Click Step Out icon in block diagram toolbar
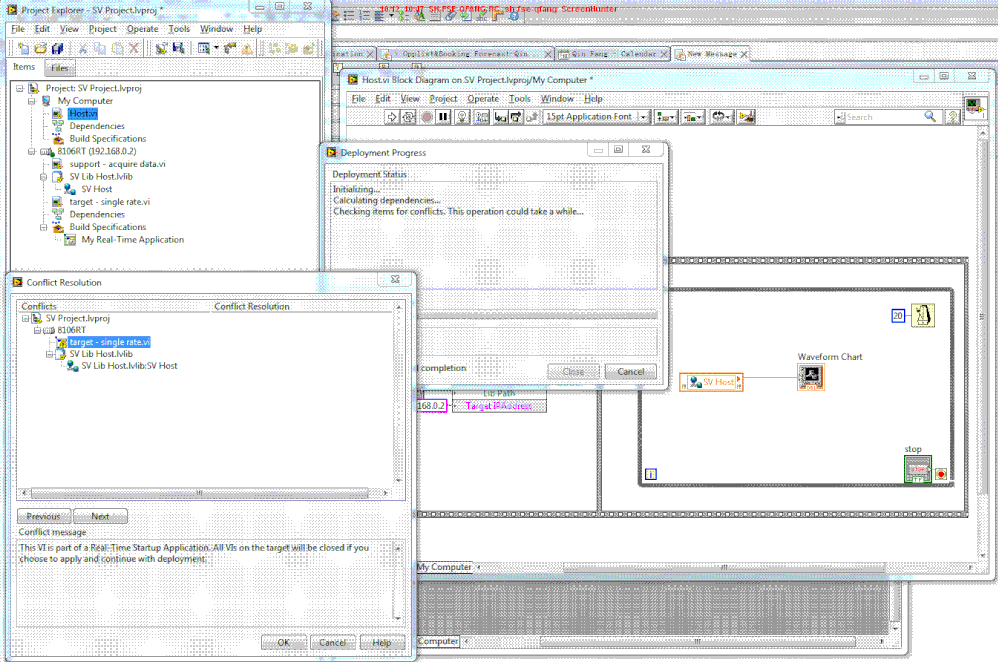Screen dimensions: 999x662 (x=533, y=117)
